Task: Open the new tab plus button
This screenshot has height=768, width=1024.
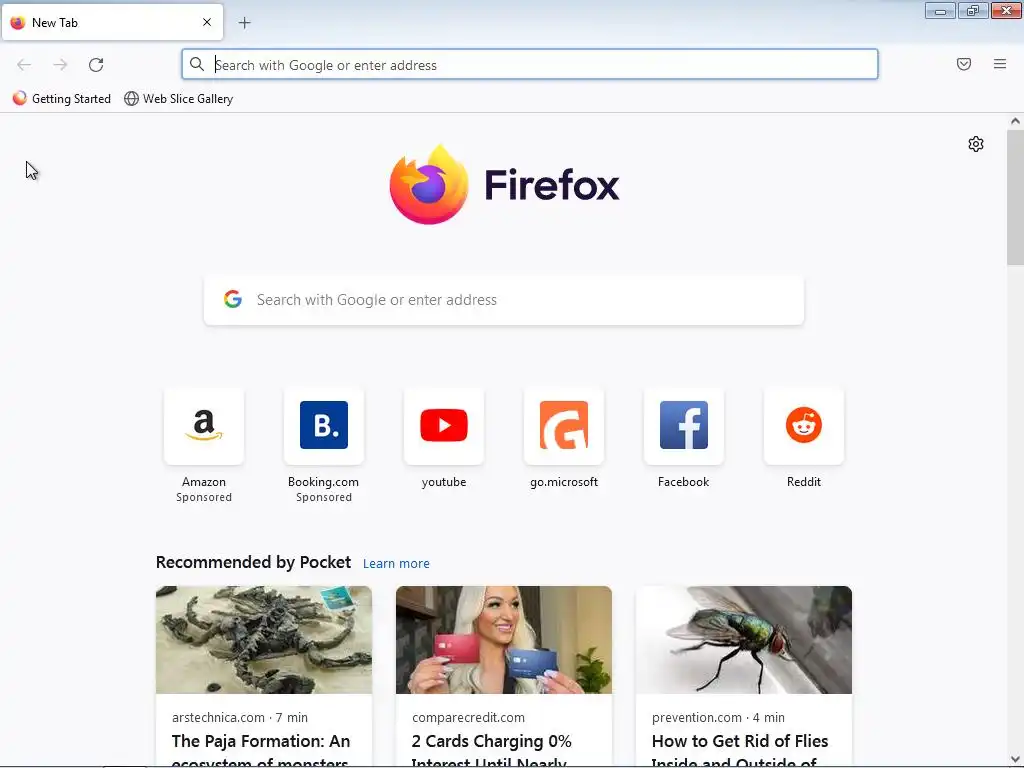Action: coord(244,23)
